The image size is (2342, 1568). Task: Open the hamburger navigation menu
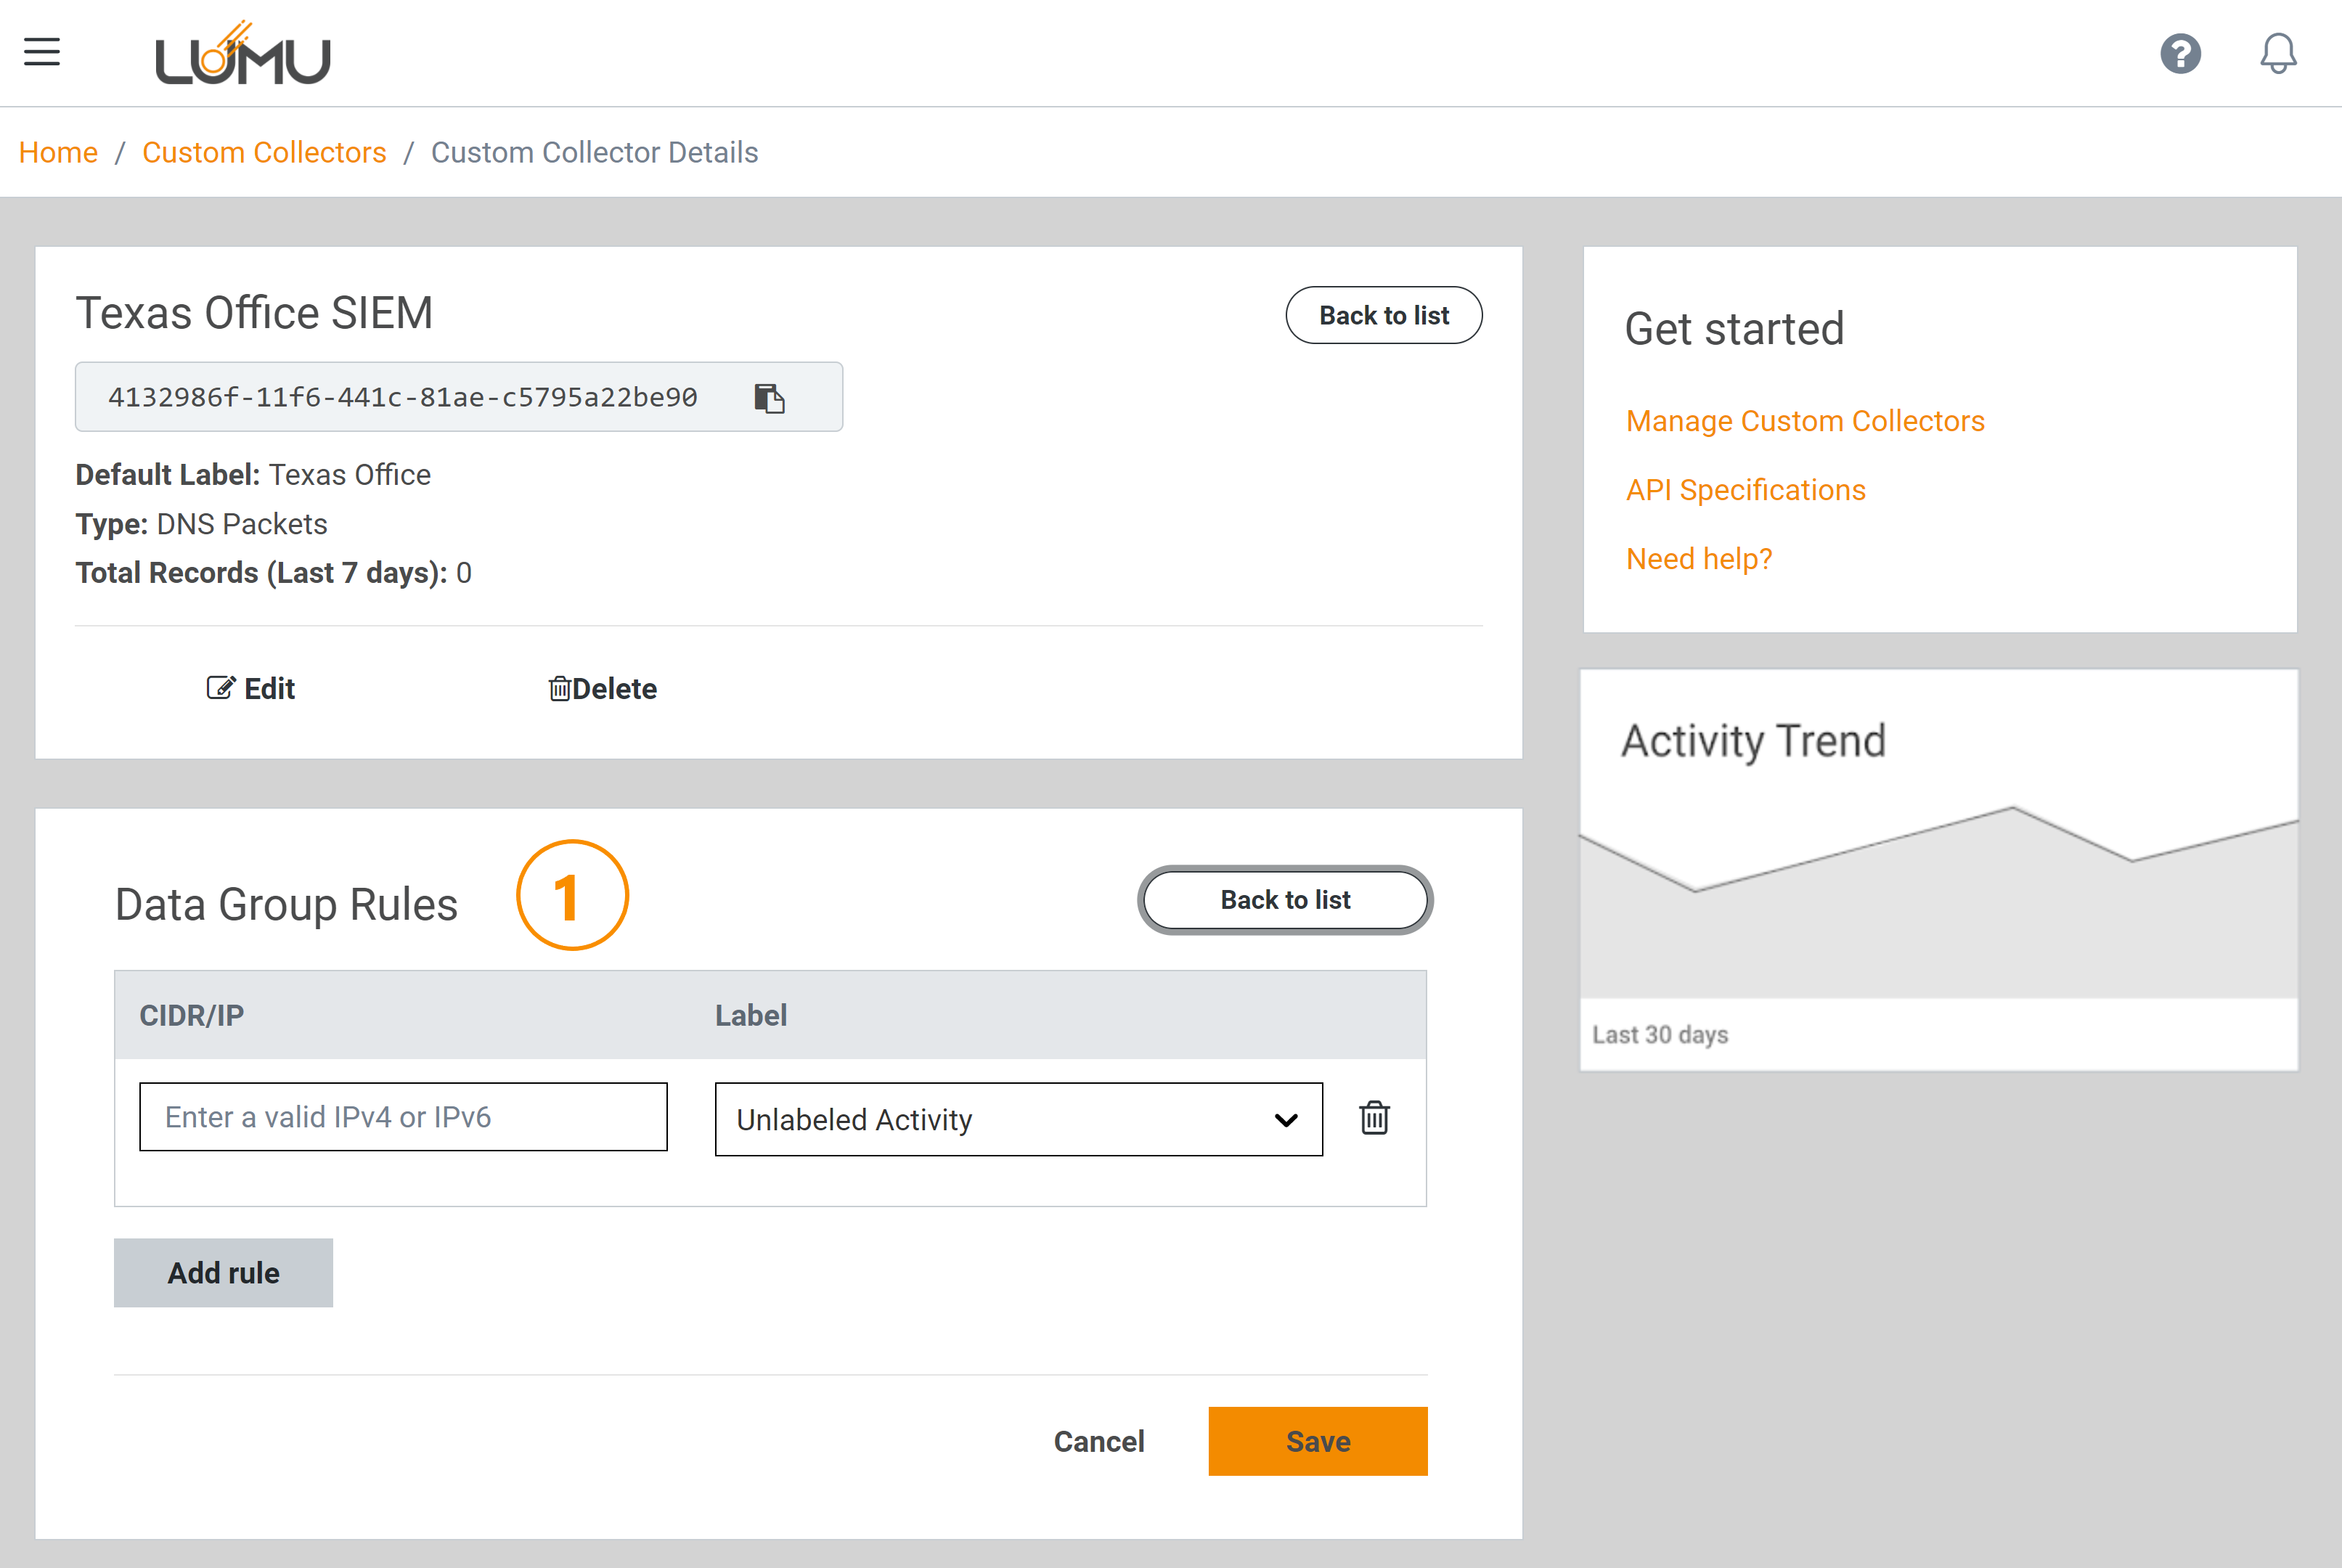pyautogui.click(x=42, y=51)
